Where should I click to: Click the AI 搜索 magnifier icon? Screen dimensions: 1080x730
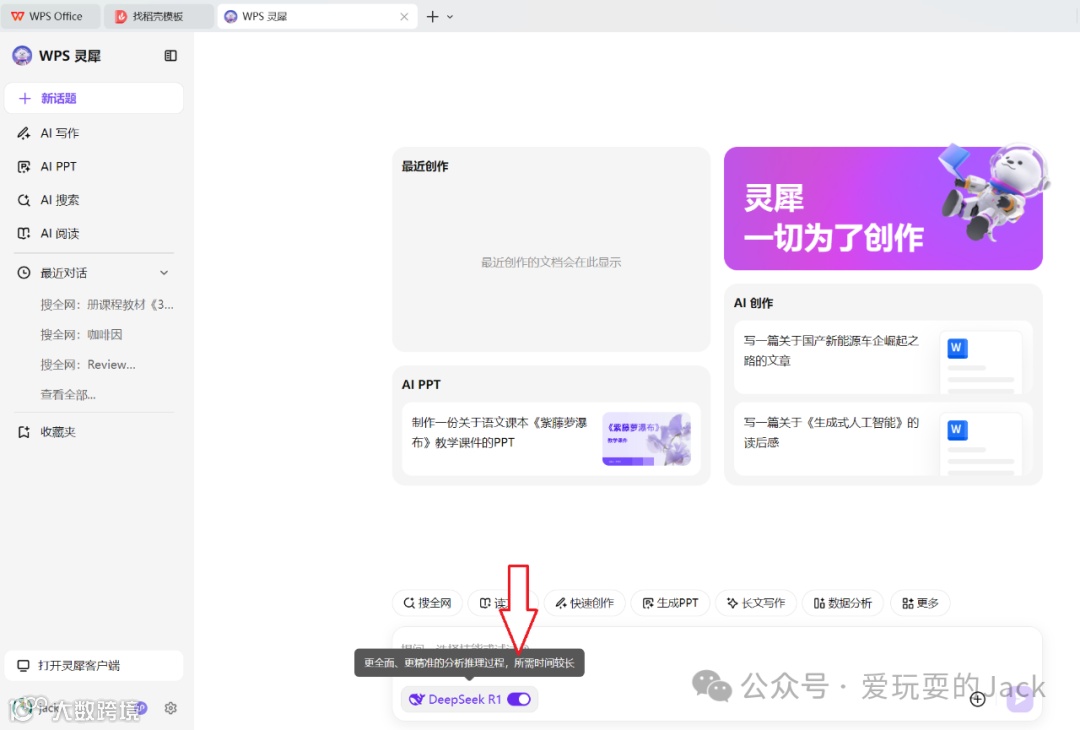(23, 200)
